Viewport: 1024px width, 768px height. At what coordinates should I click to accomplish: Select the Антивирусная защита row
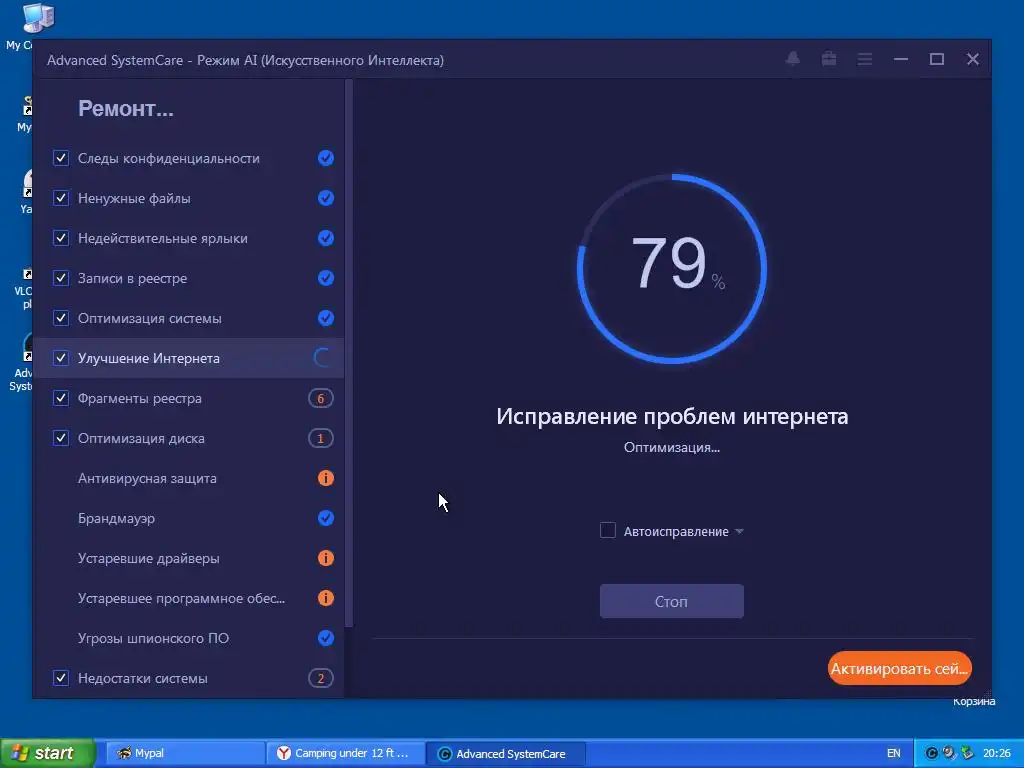click(x=189, y=478)
